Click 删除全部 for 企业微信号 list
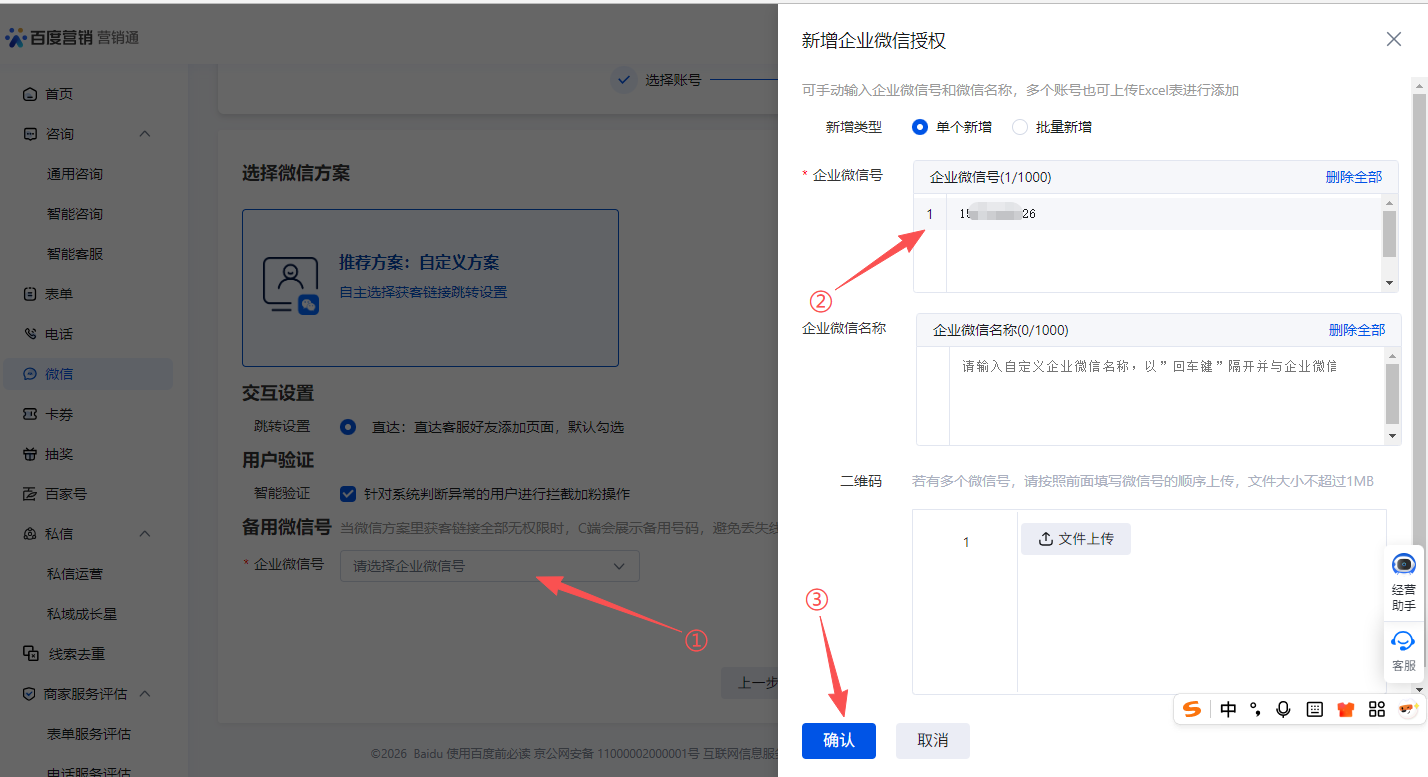Image resolution: width=1428 pixels, height=777 pixels. click(1353, 177)
